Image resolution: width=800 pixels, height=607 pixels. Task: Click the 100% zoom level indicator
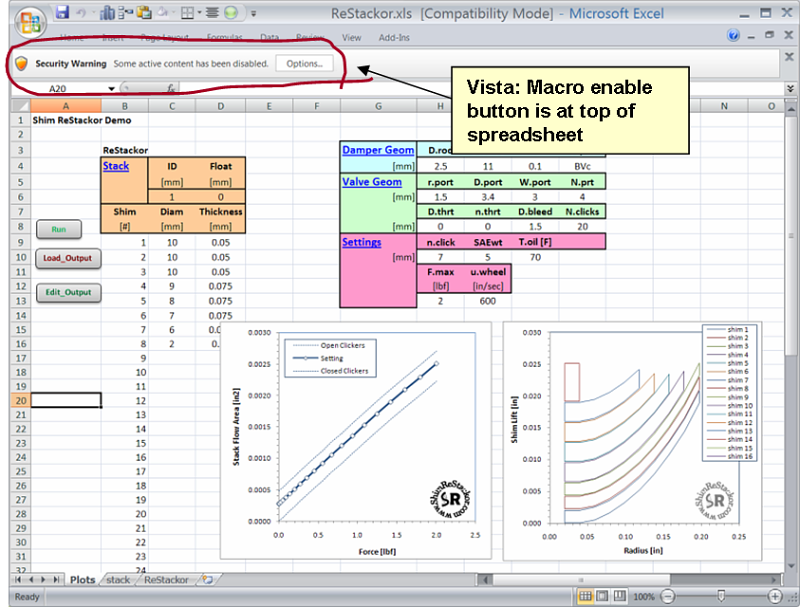pos(644,596)
